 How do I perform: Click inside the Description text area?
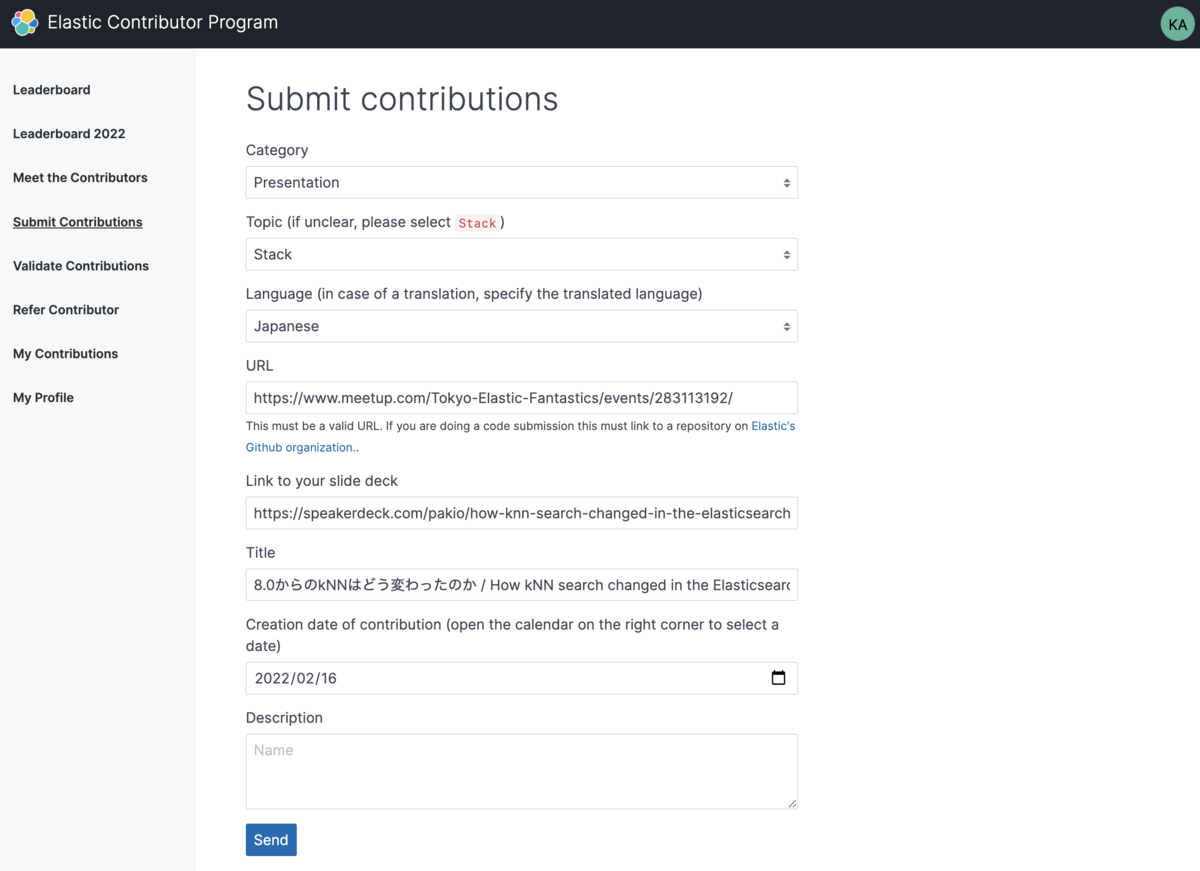(520, 770)
